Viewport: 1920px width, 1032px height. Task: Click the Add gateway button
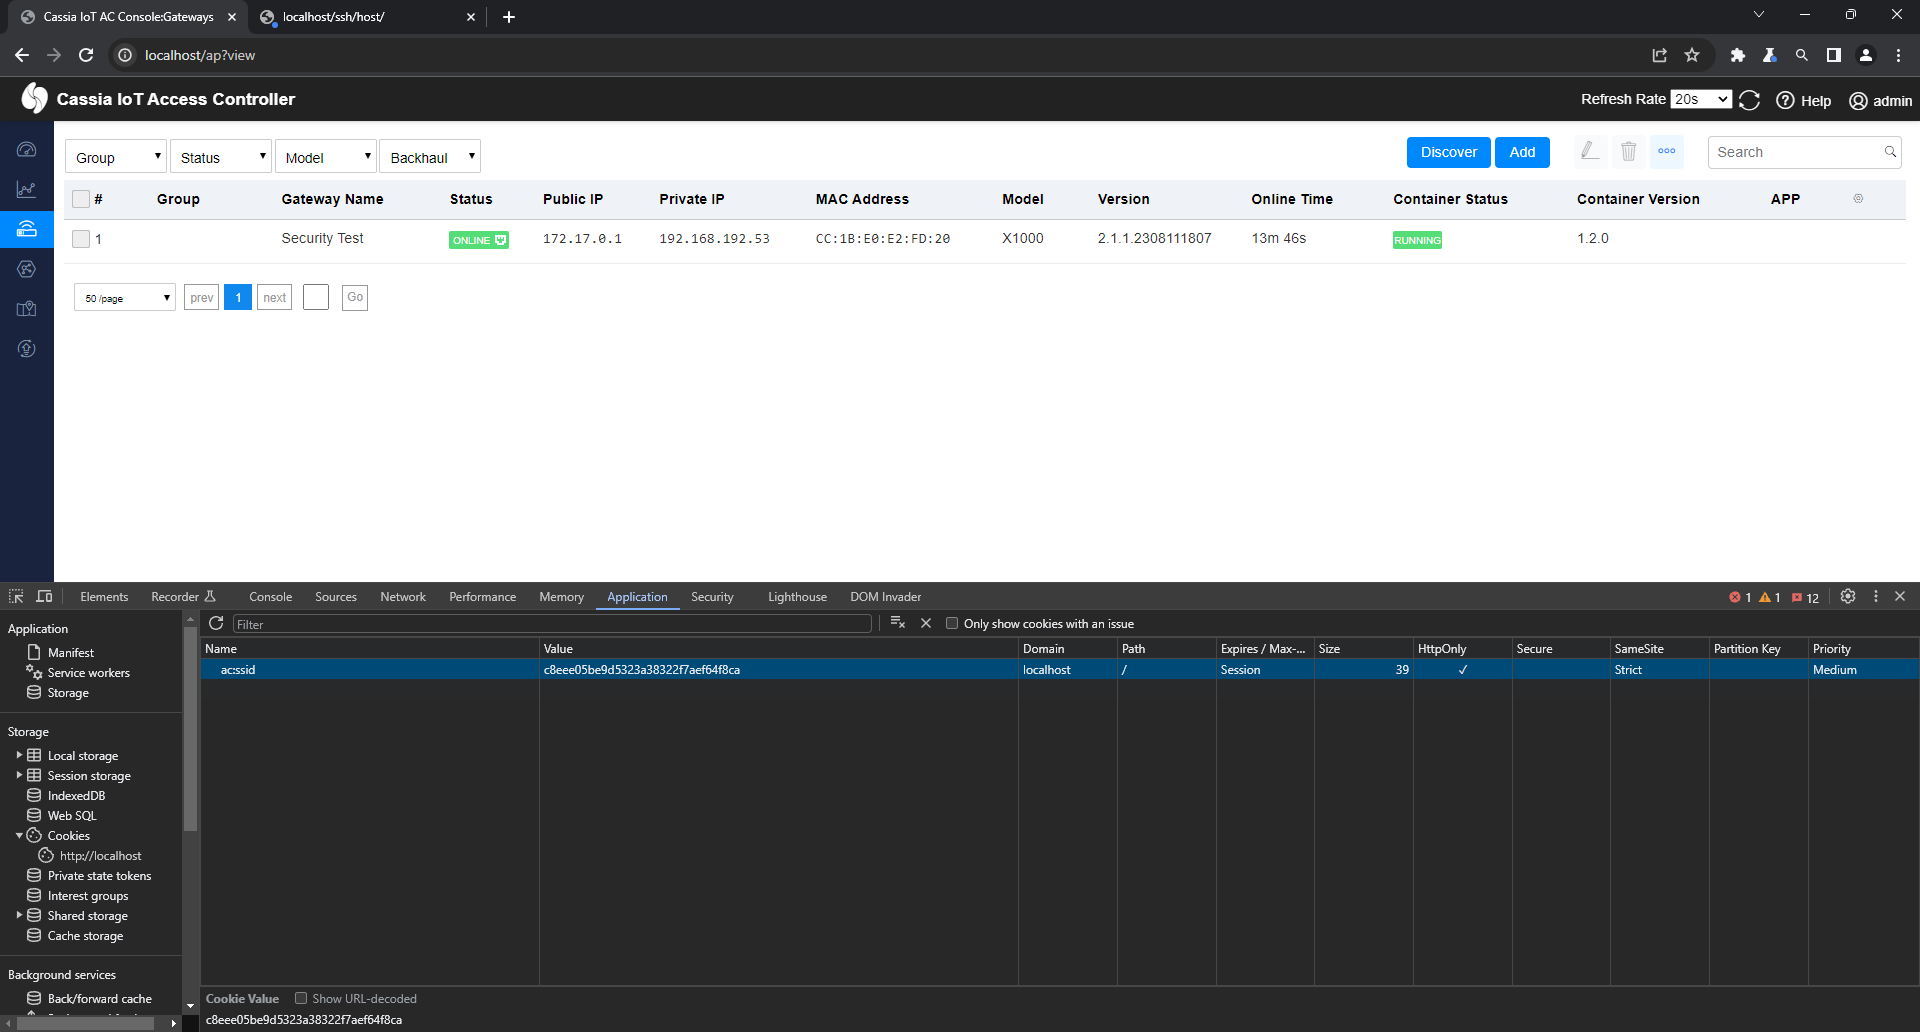[x=1522, y=152]
